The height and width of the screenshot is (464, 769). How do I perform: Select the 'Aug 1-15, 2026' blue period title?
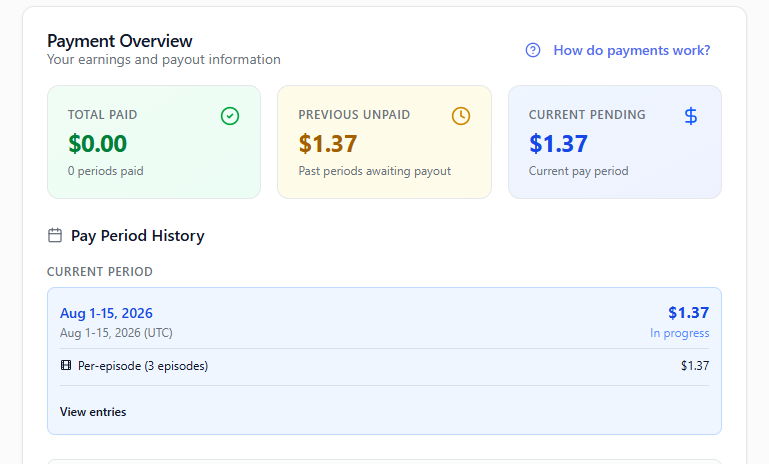point(106,313)
